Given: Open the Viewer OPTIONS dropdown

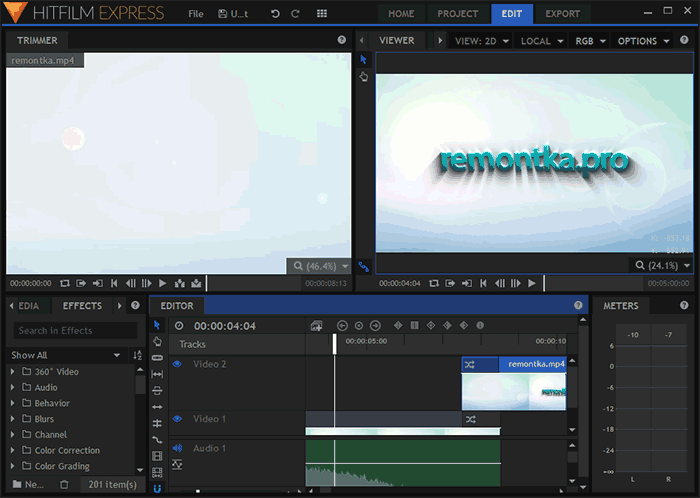Looking at the screenshot, I should click(x=643, y=41).
